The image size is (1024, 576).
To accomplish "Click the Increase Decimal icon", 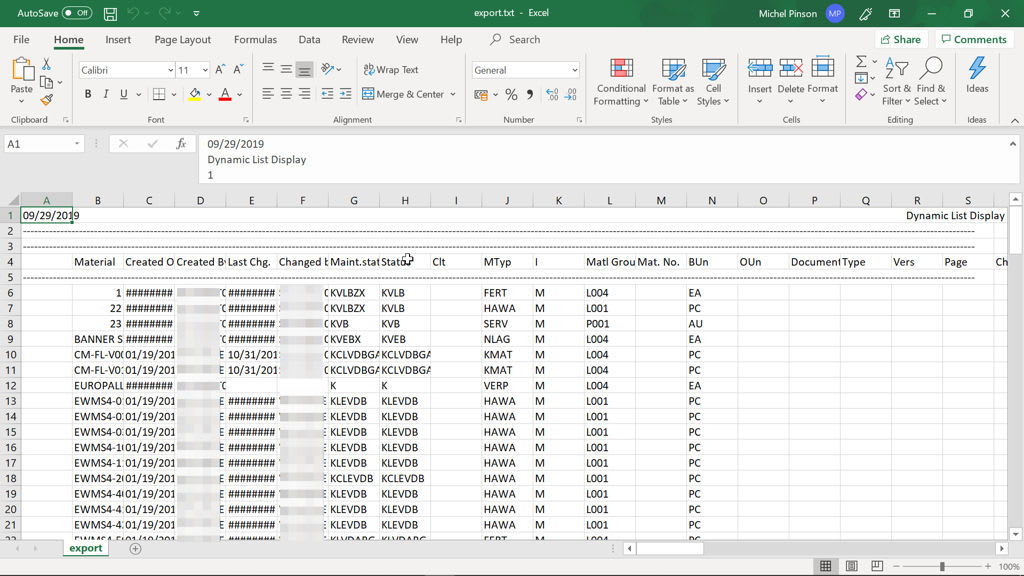I will point(551,93).
